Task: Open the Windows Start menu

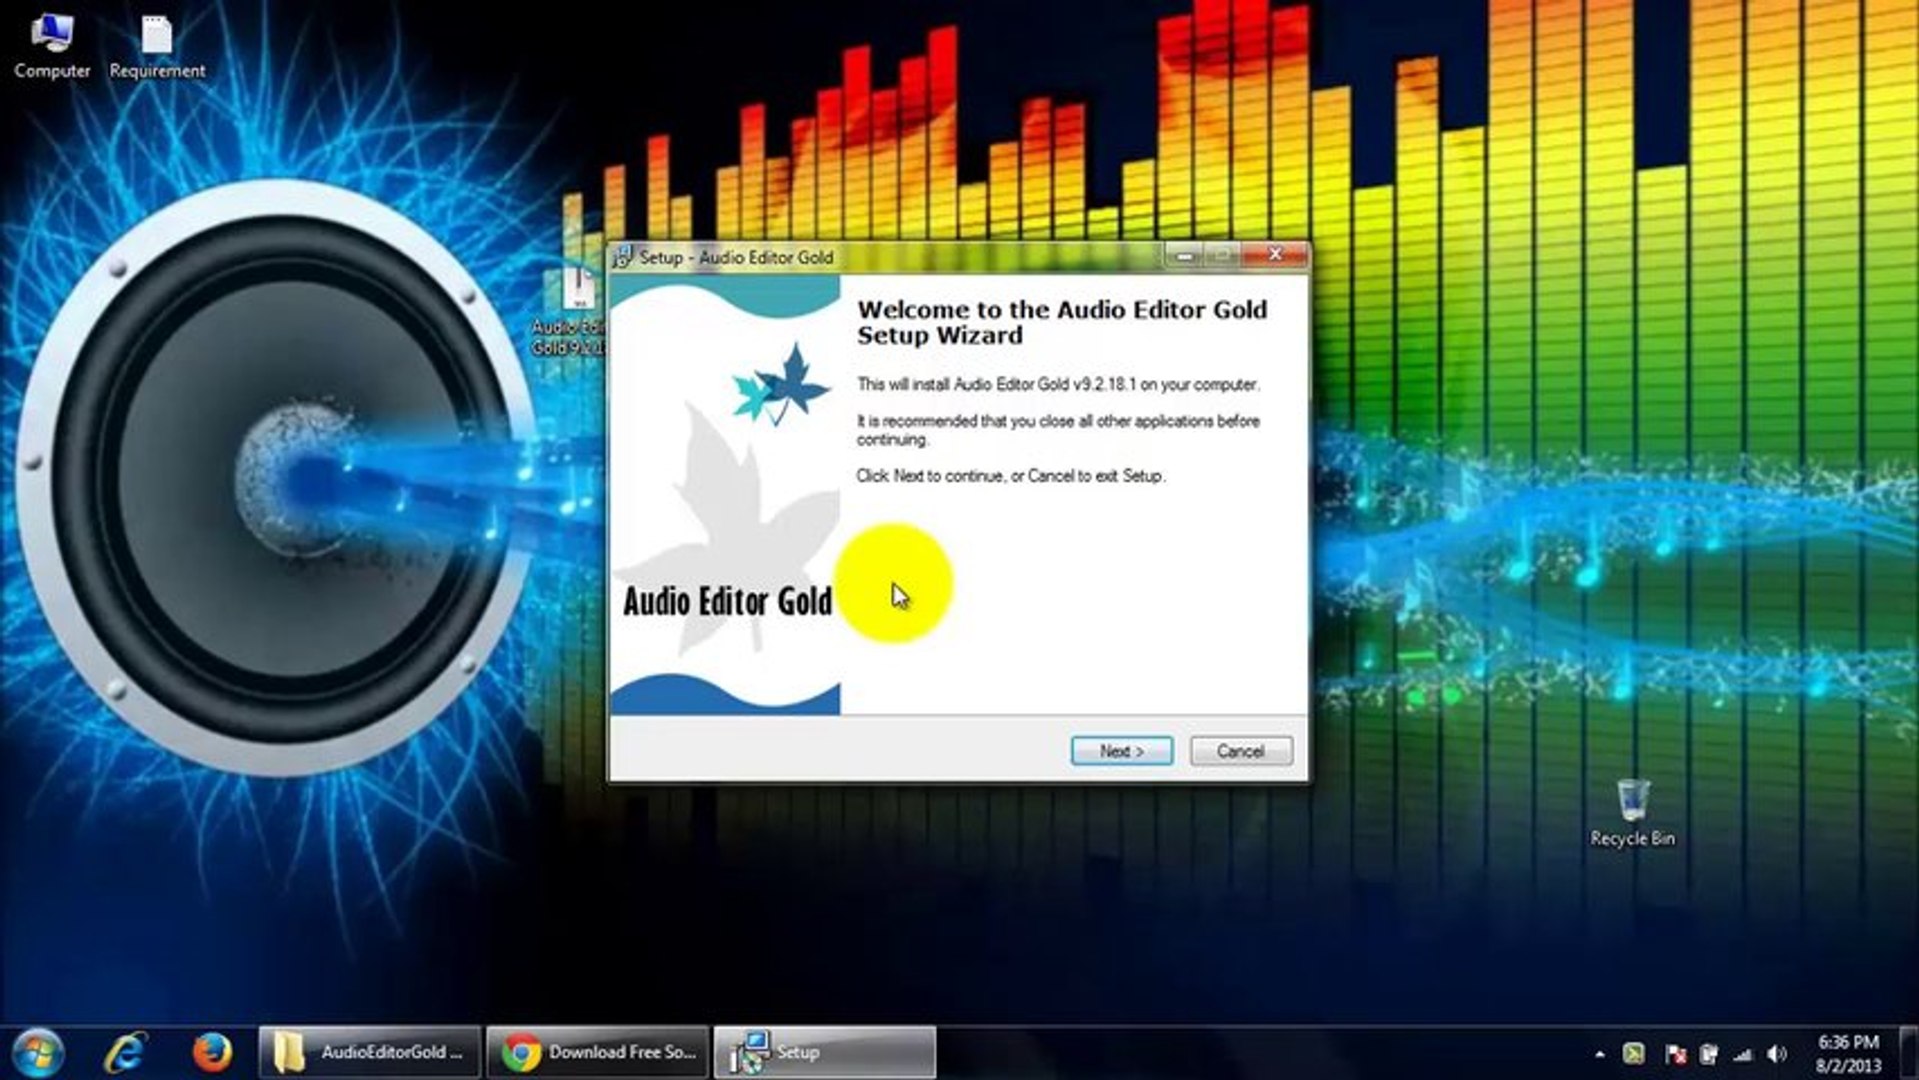Action: pyautogui.click(x=38, y=1053)
